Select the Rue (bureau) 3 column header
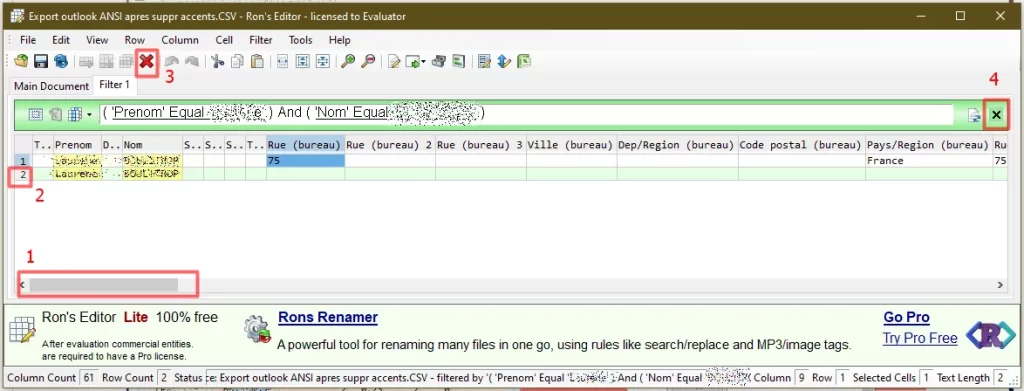This screenshot has width=1024, height=391. pyautogui.click(x=481, y=144)
